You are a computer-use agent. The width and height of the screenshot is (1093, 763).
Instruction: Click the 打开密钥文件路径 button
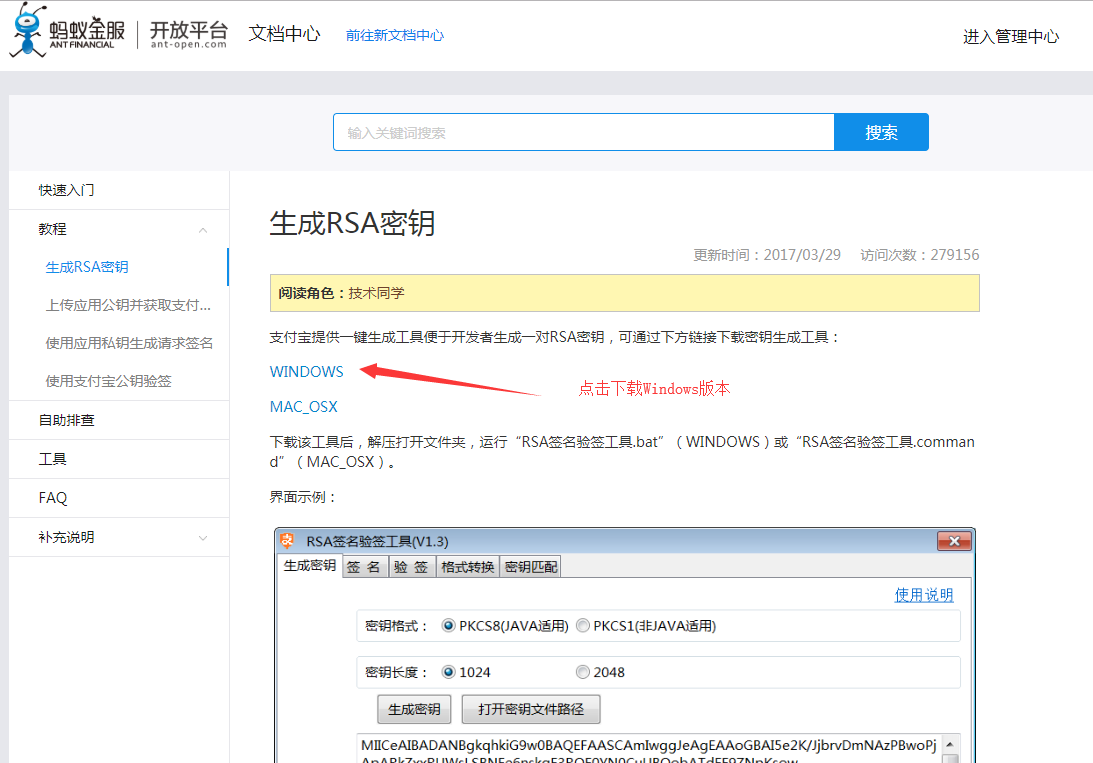531,709
